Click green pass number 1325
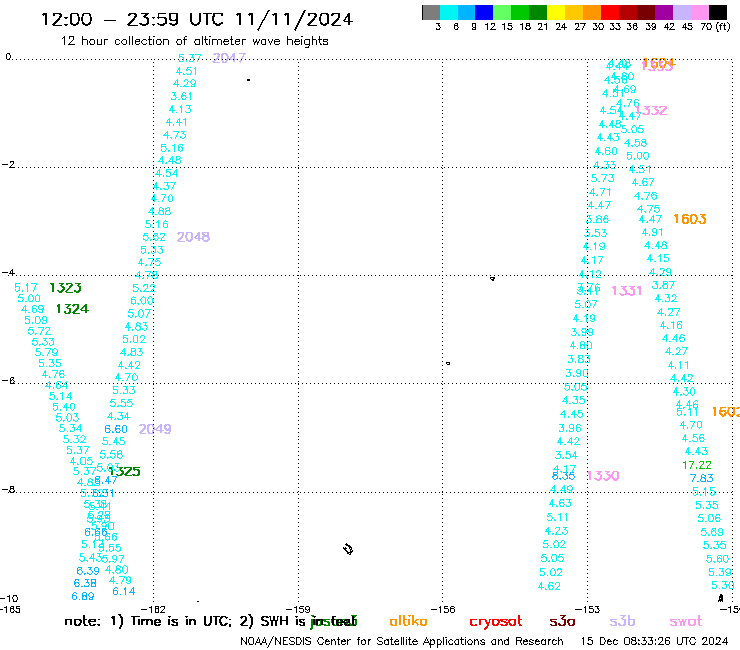The height and width of the screenshot is (650, 740). [x=124, y=471]
